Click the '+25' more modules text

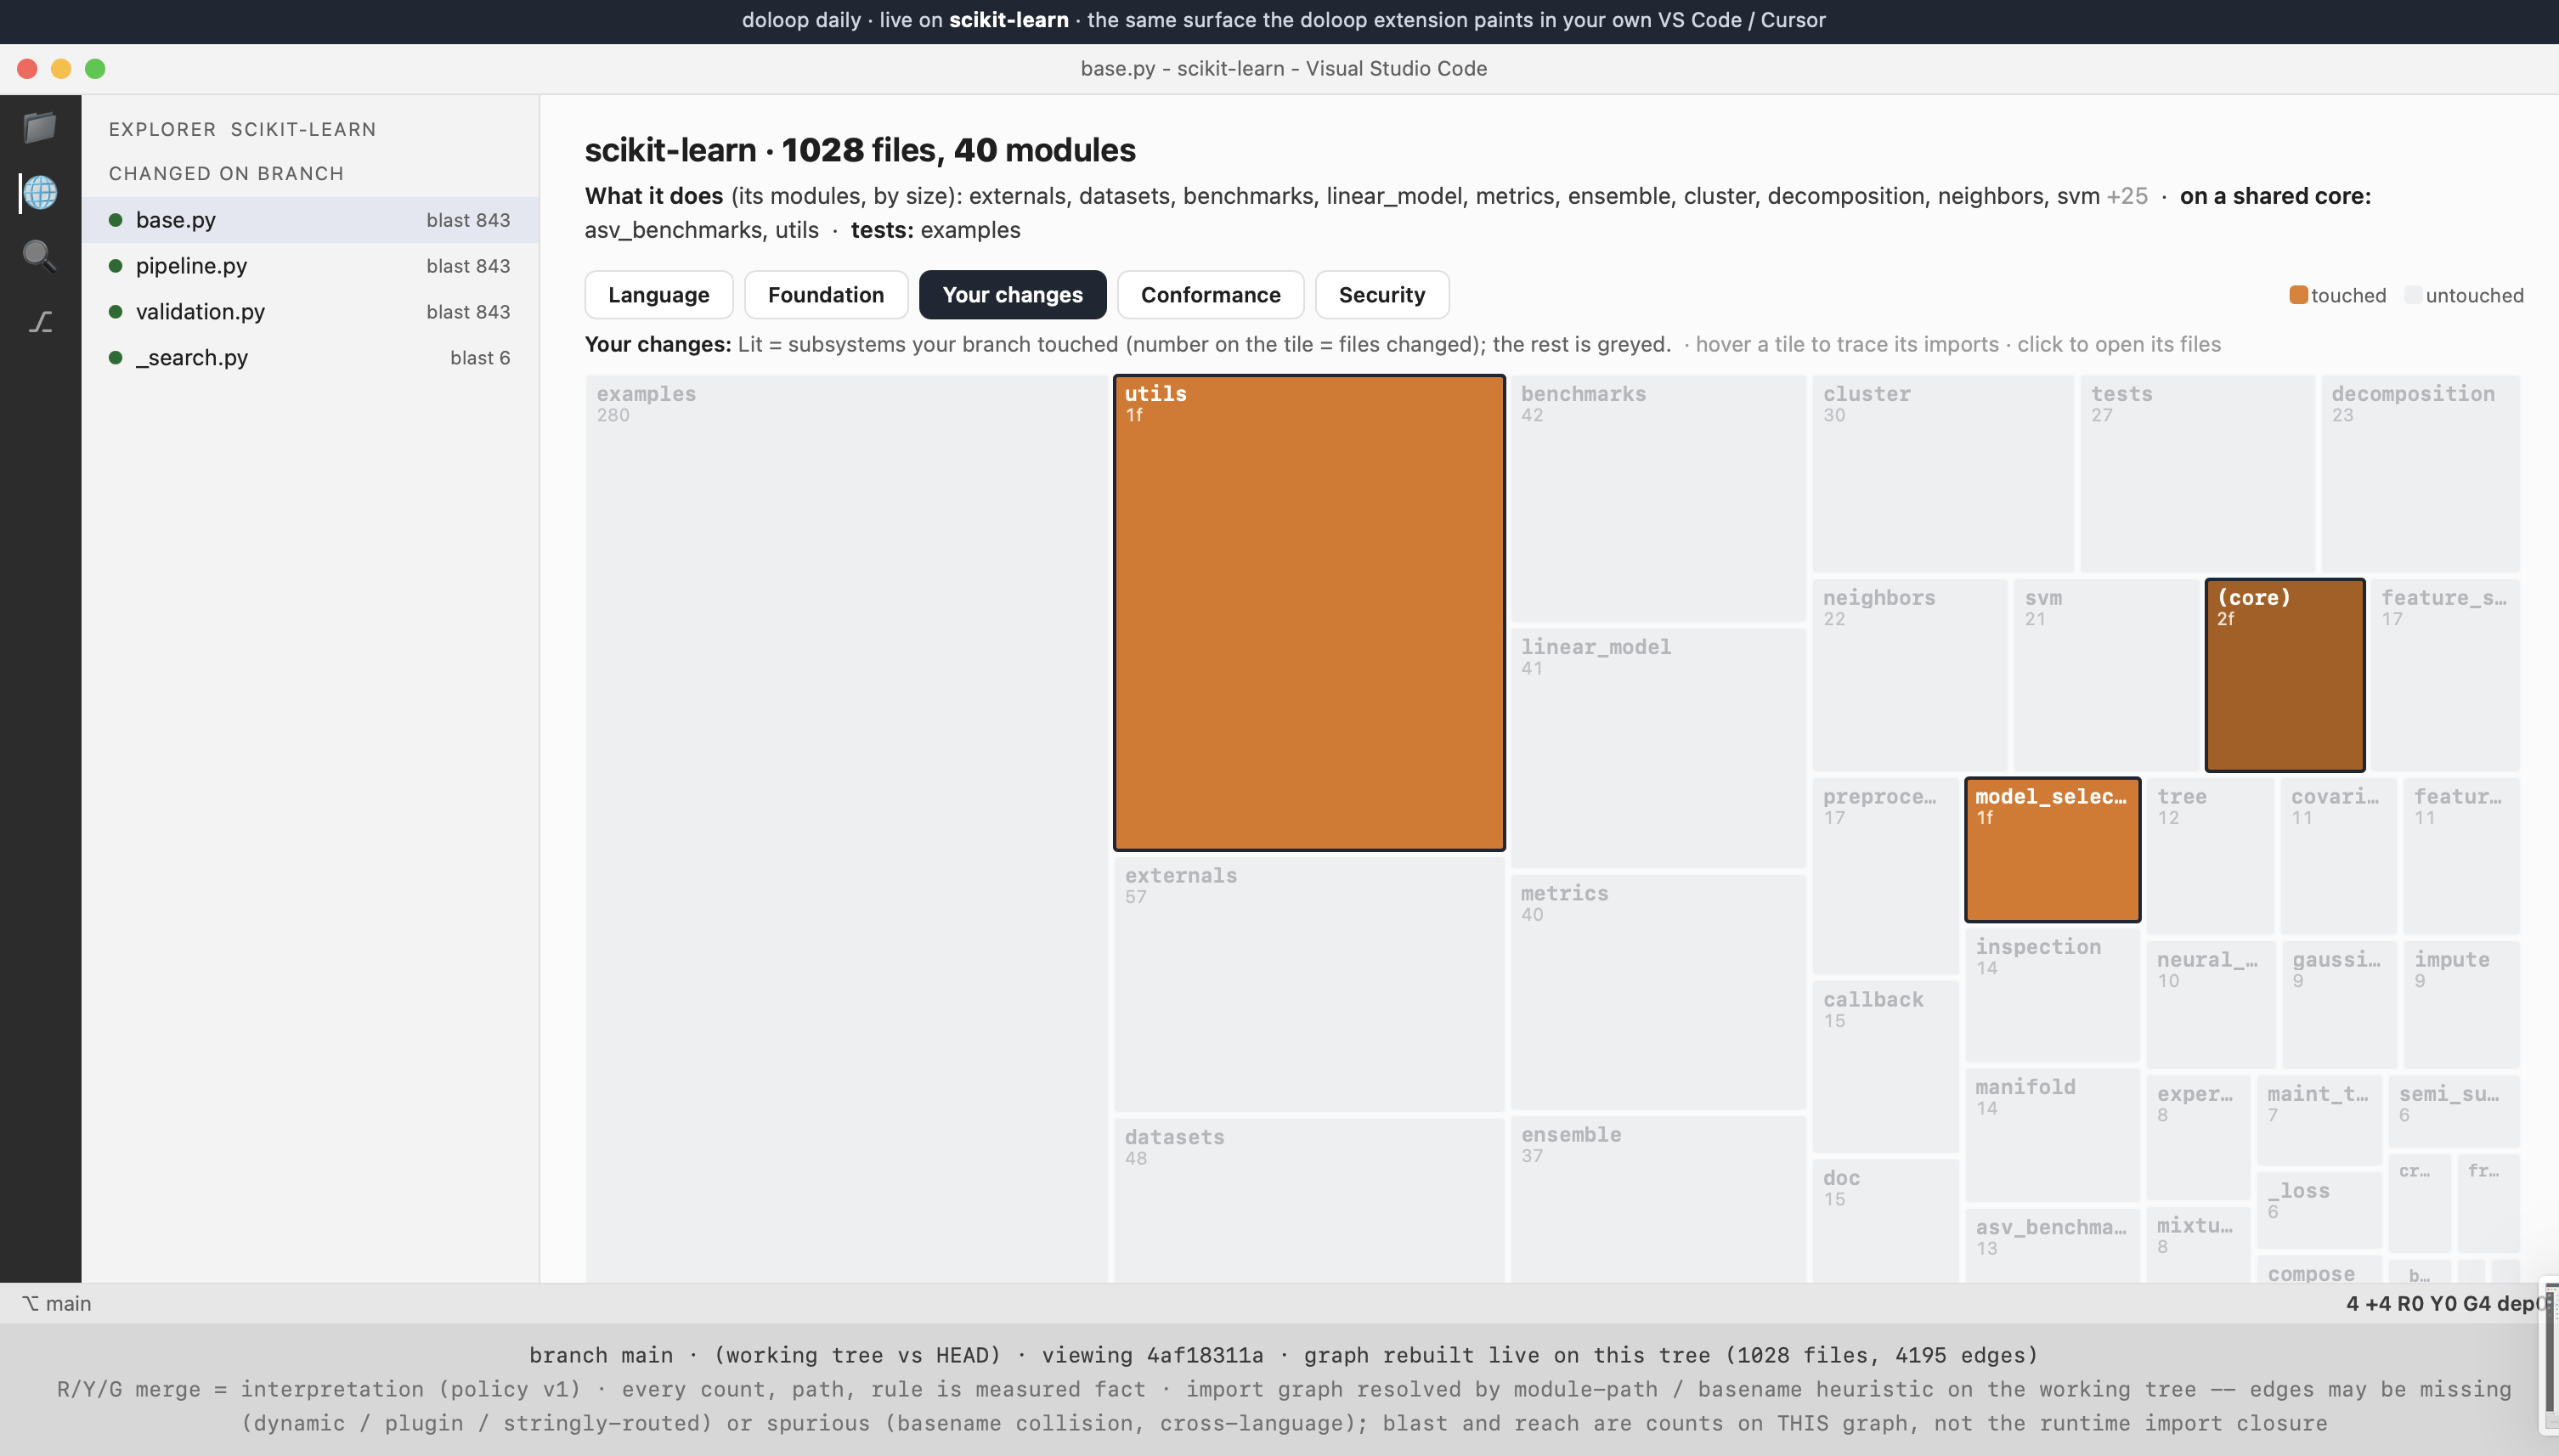[x=2127, y=196]
